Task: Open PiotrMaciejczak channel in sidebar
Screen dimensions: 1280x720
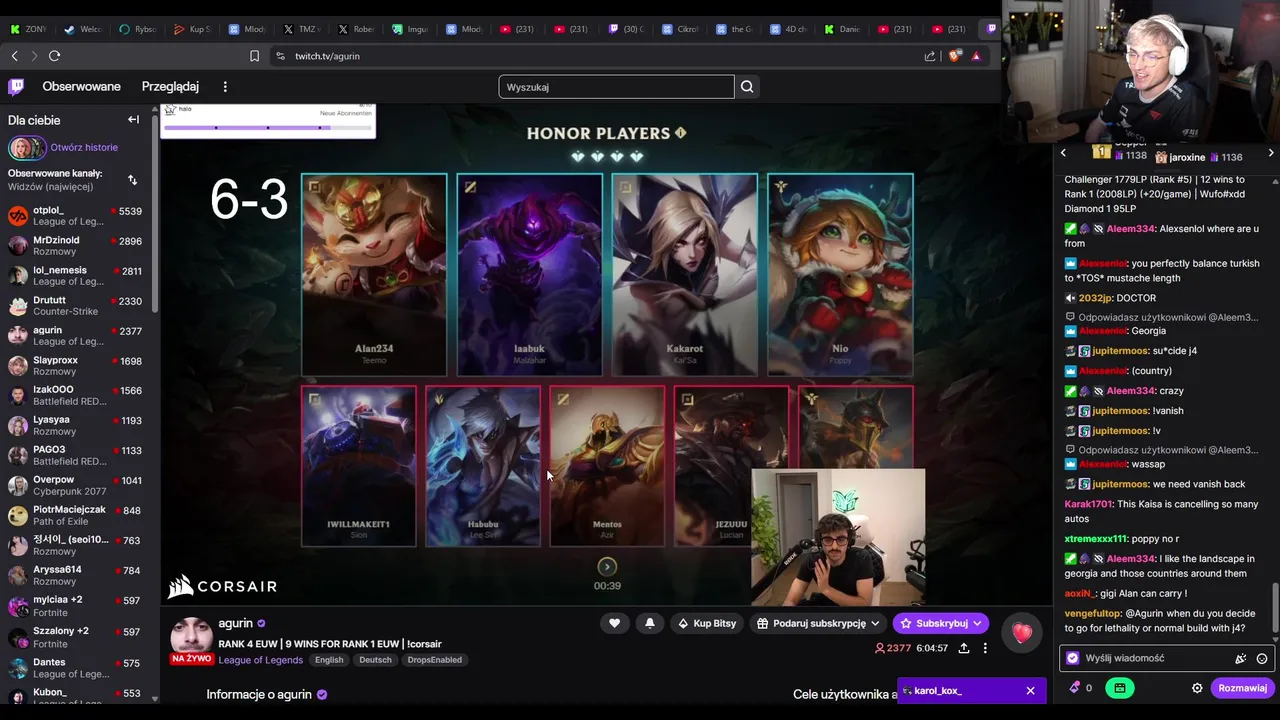Action: [76, 516]
